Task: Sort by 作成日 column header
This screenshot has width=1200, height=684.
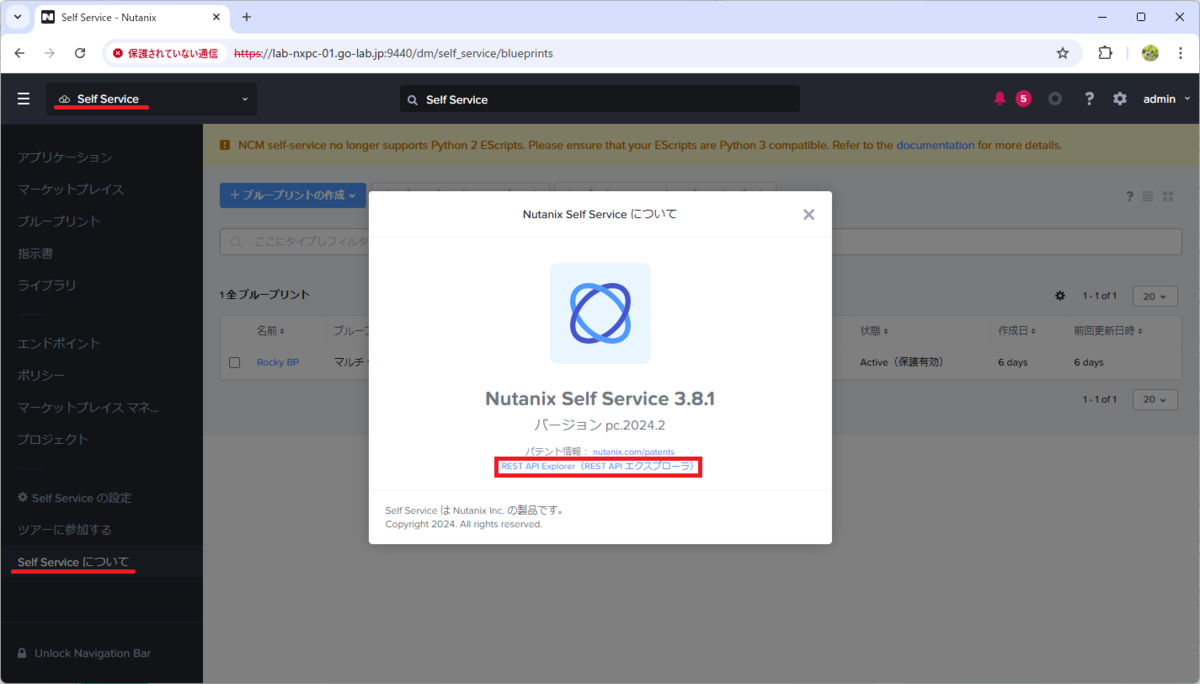Action: (1017, 331)
